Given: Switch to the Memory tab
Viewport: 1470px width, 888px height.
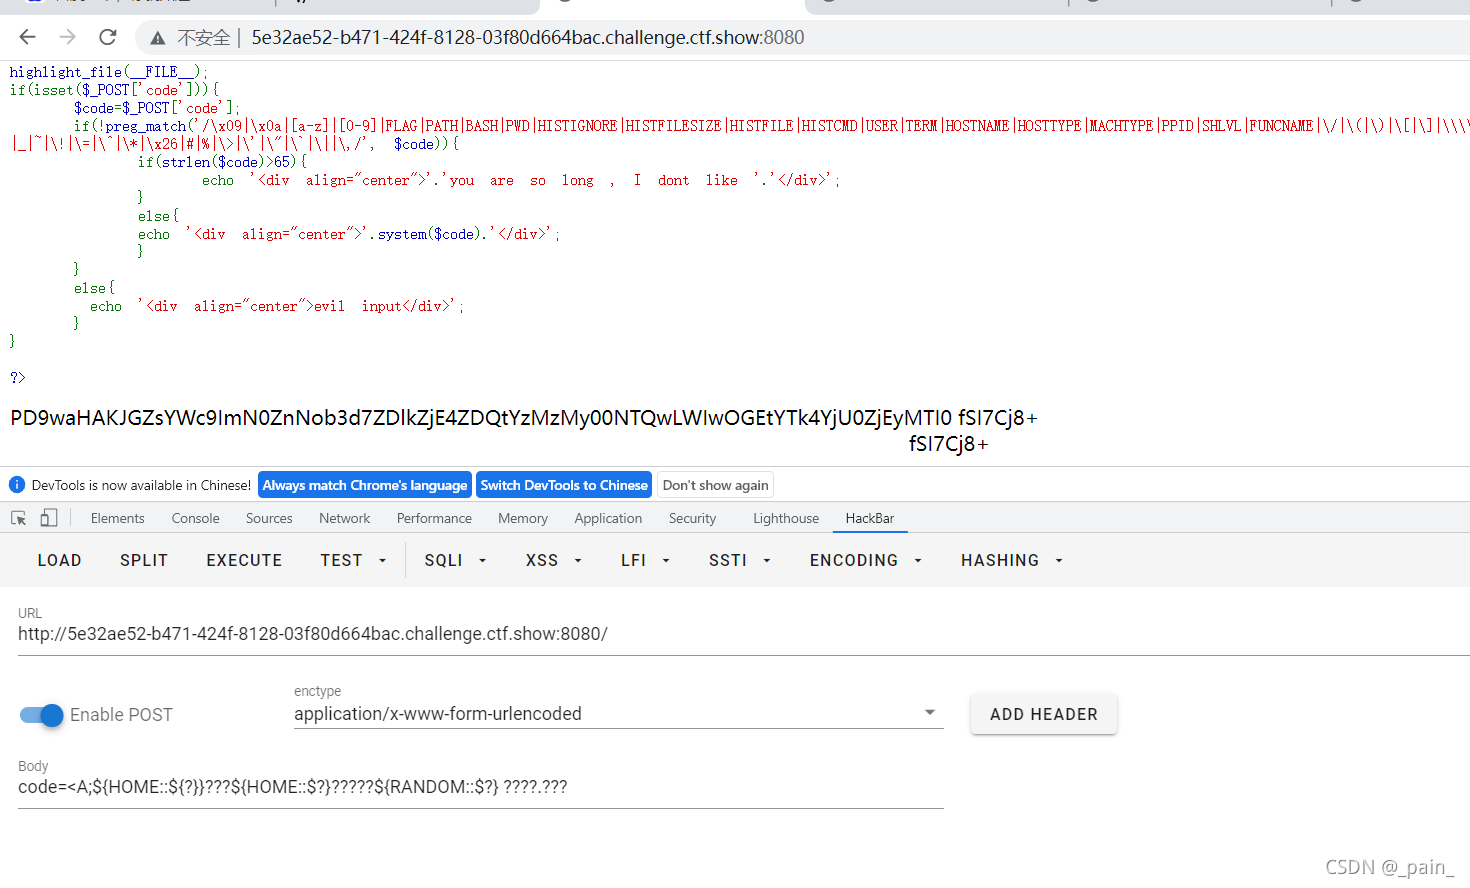Looking at the screenshot, I should (523, 518).
